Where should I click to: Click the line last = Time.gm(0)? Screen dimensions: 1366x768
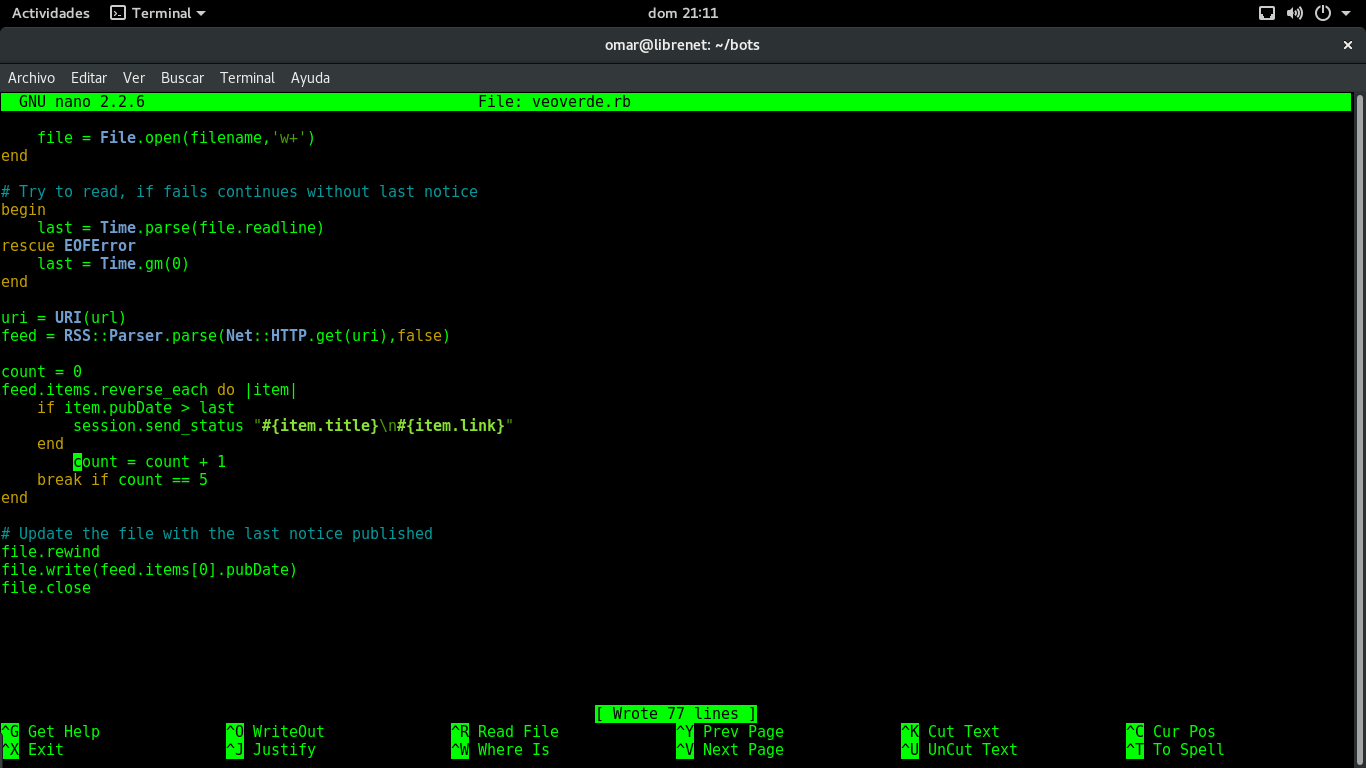[x=113, y=264]
